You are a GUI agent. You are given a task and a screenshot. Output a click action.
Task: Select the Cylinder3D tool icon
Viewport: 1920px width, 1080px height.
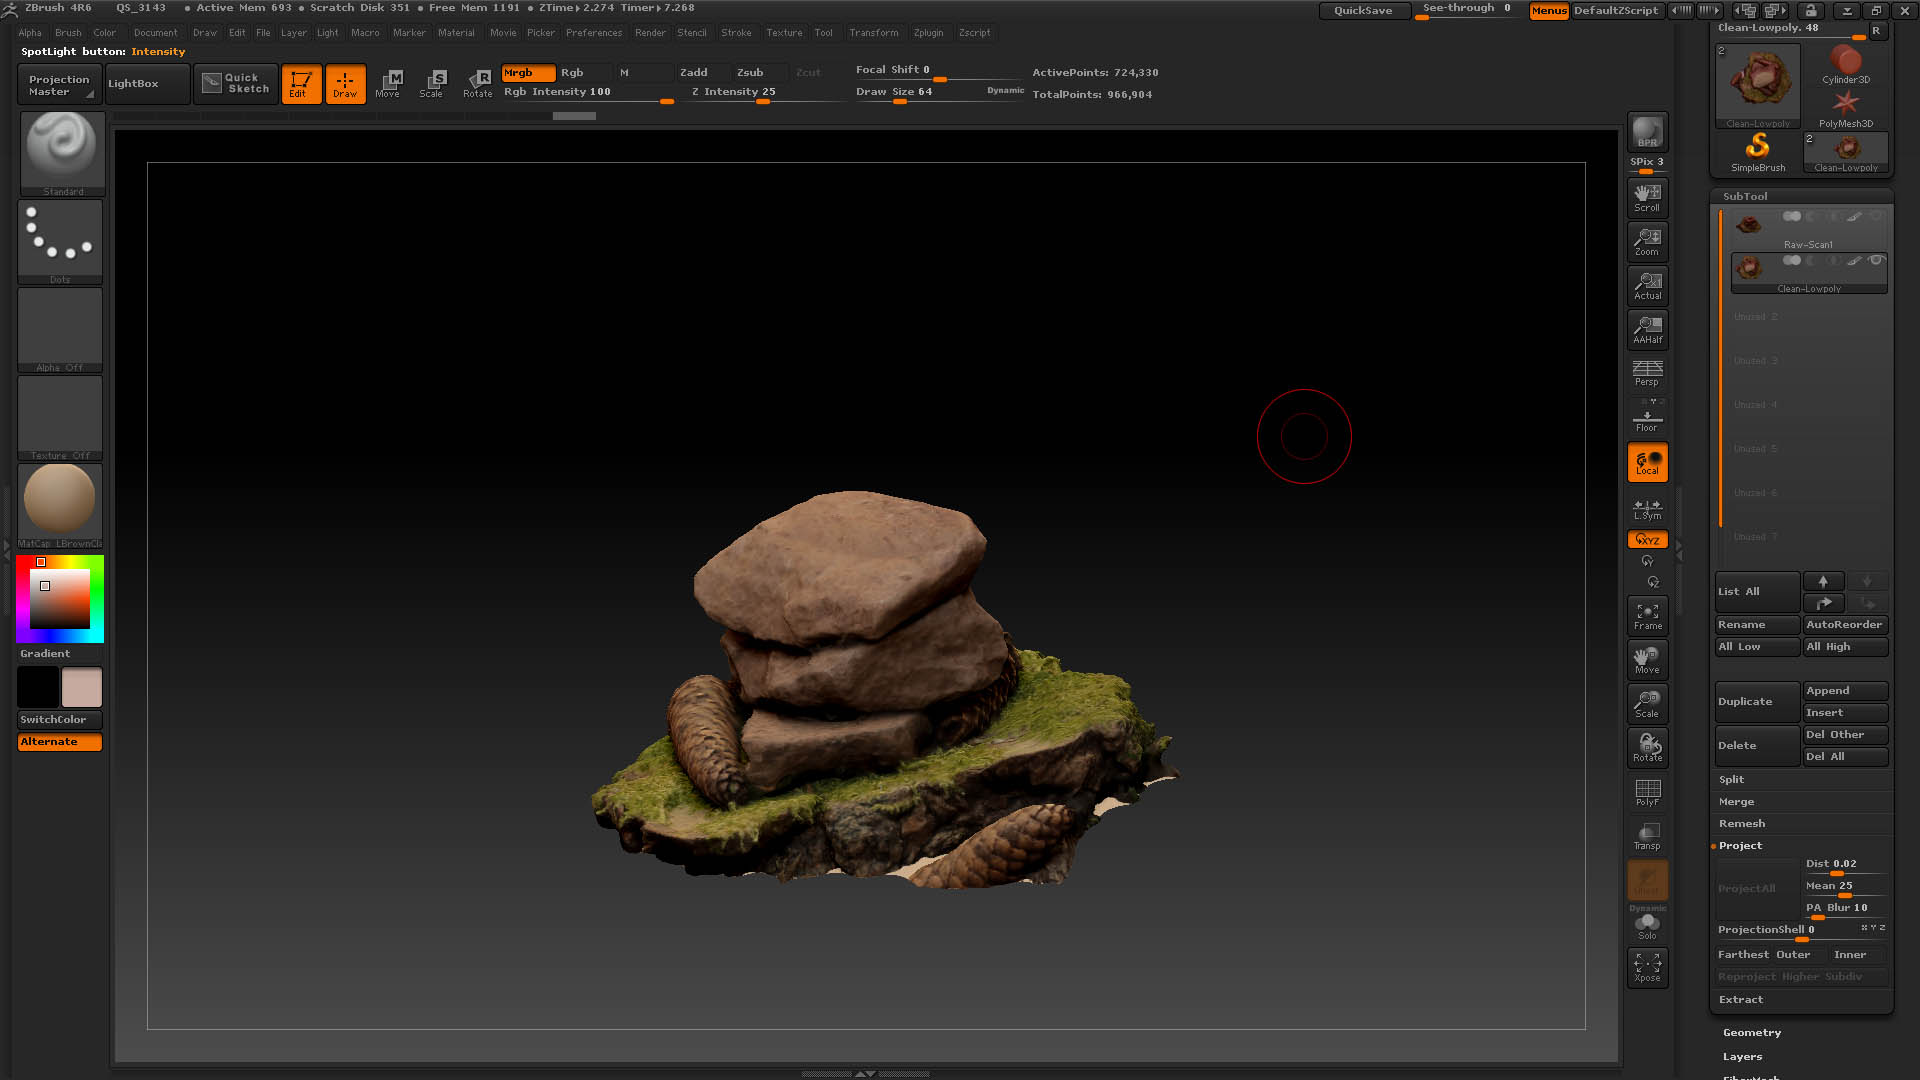coord(1846,65)
